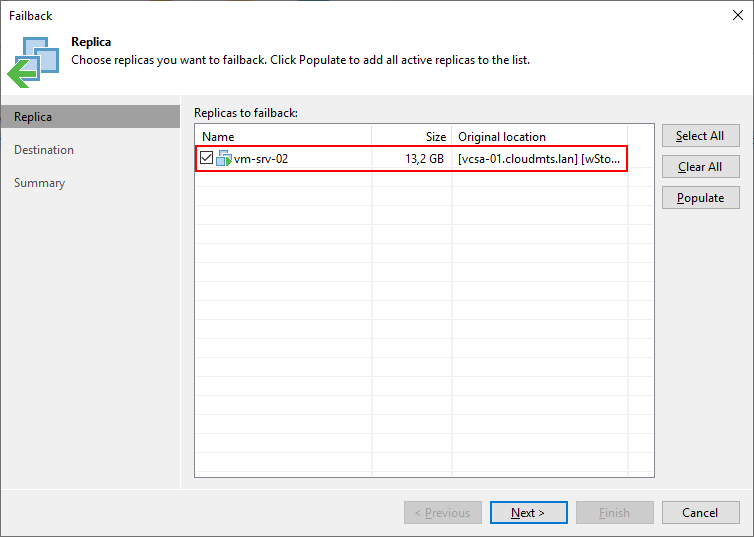
Task: Click the Original location column header
Action: (x=538, y=136)
